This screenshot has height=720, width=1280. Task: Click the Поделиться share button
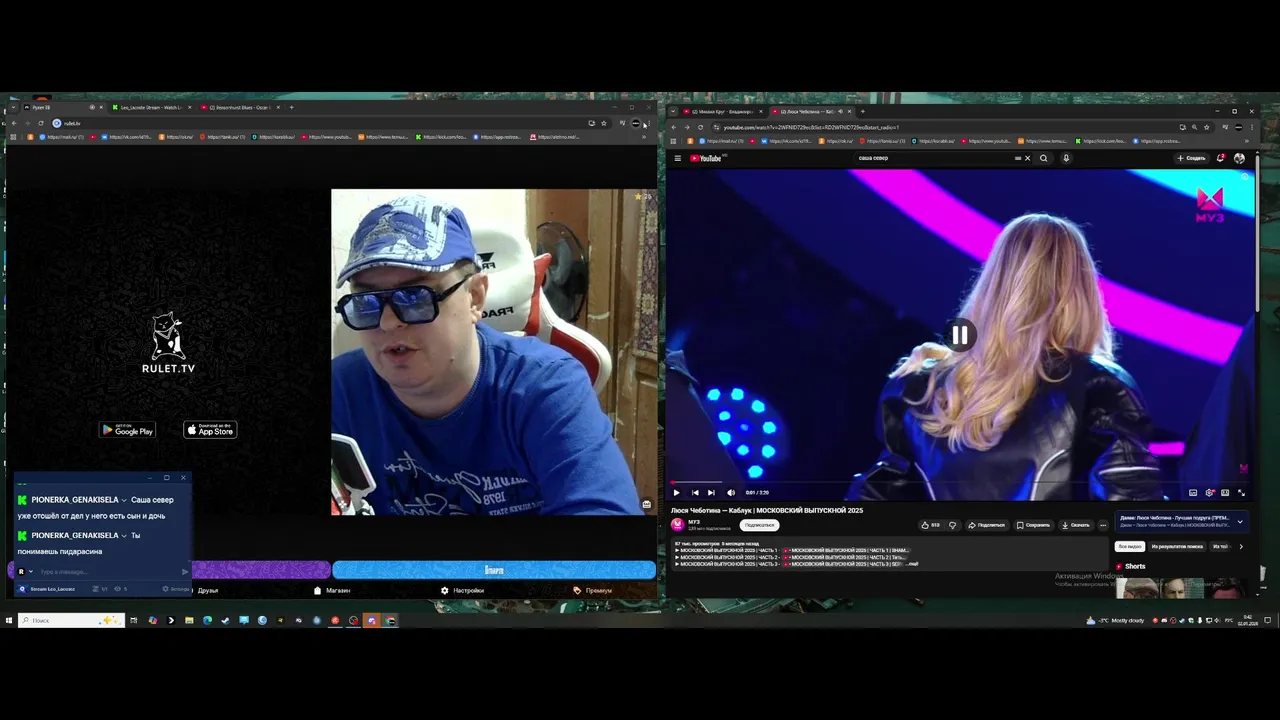pos(986,525)
